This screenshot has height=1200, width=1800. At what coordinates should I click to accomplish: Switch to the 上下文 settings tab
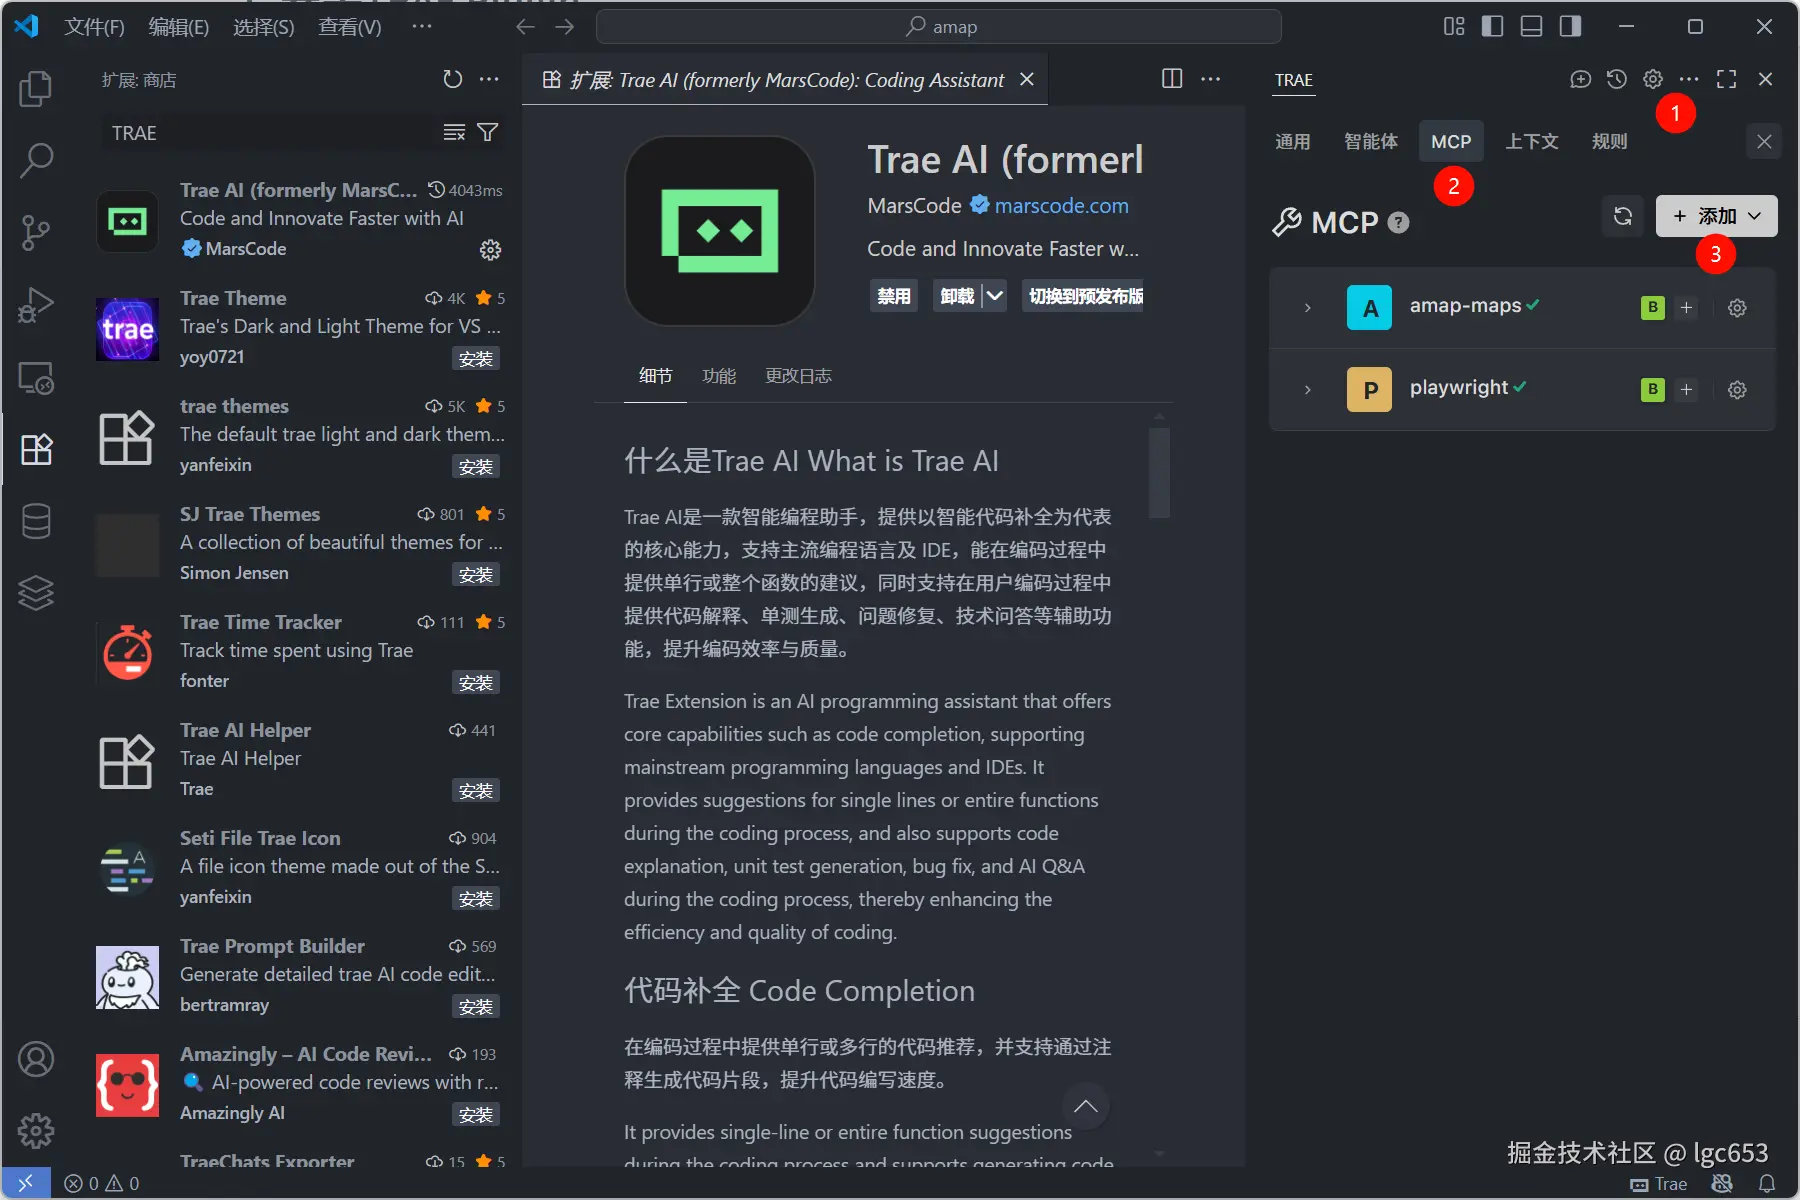[1532, 142]
